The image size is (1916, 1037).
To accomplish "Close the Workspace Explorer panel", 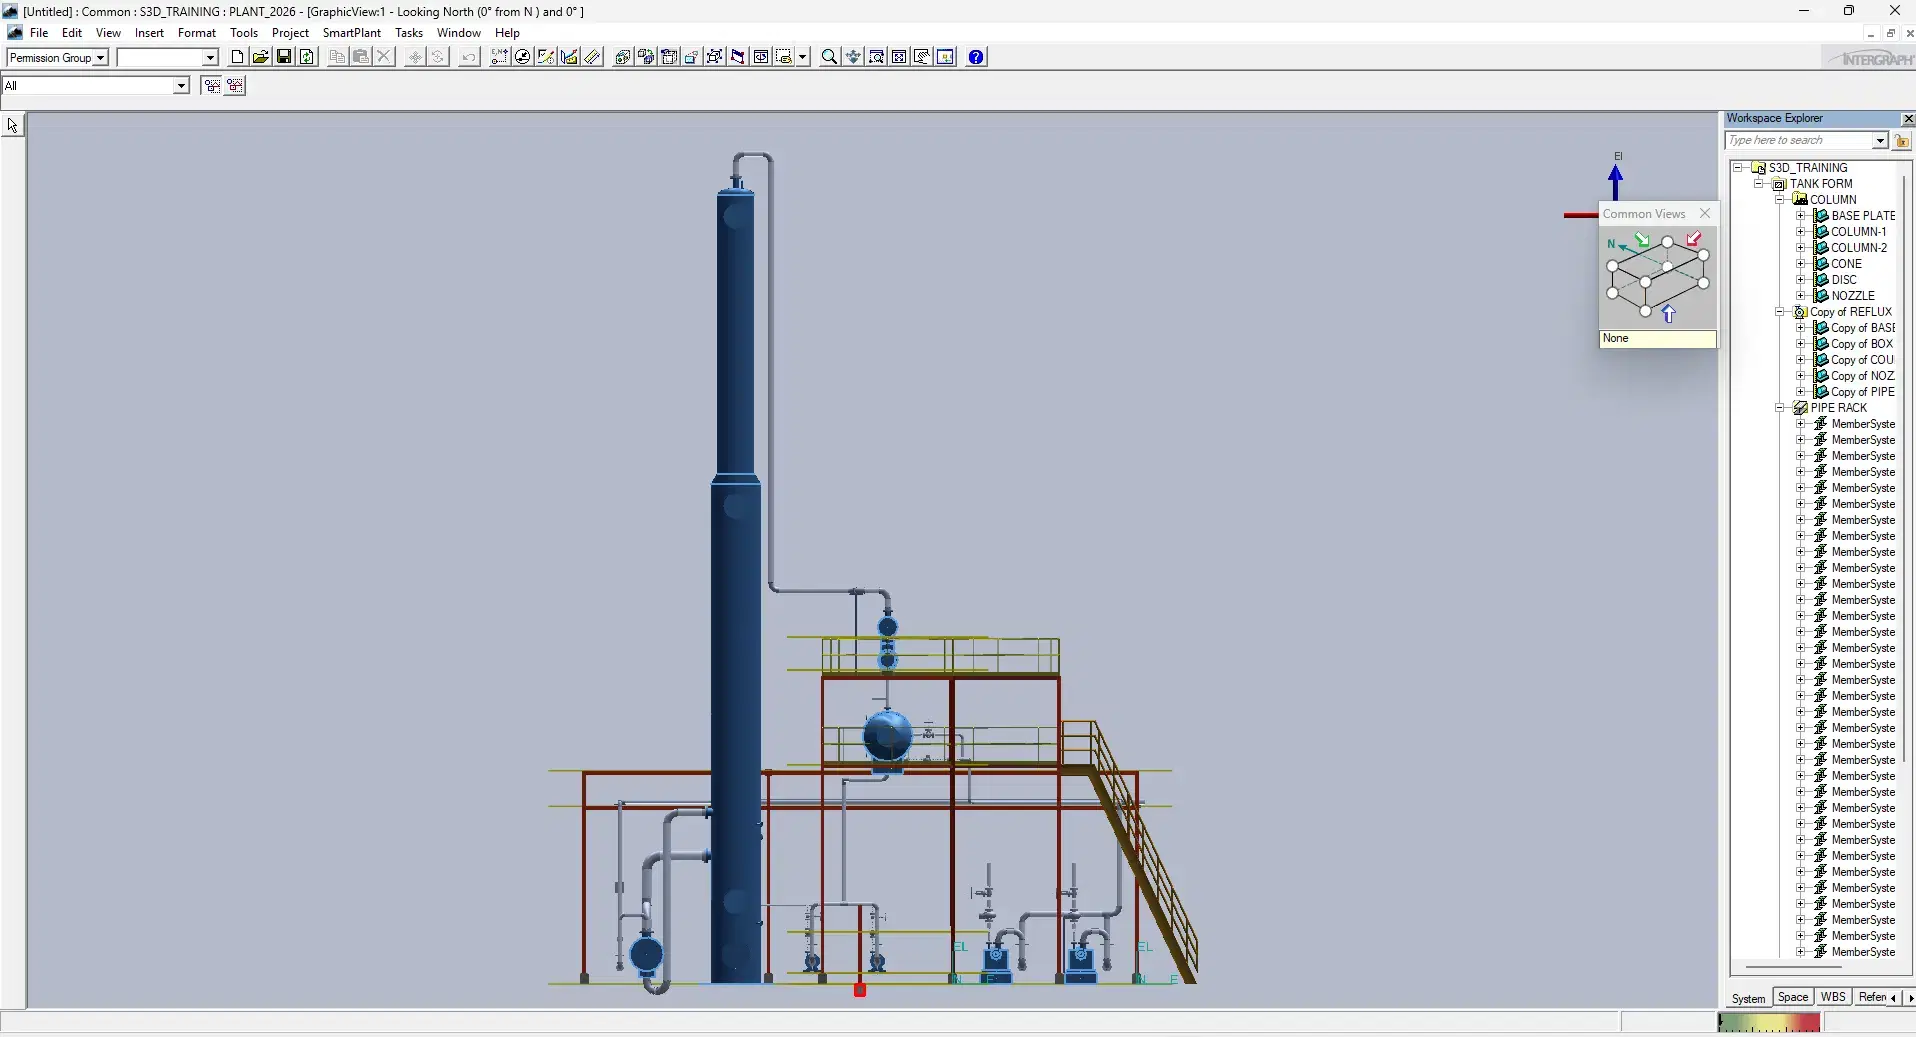I will coord(1907,119).
